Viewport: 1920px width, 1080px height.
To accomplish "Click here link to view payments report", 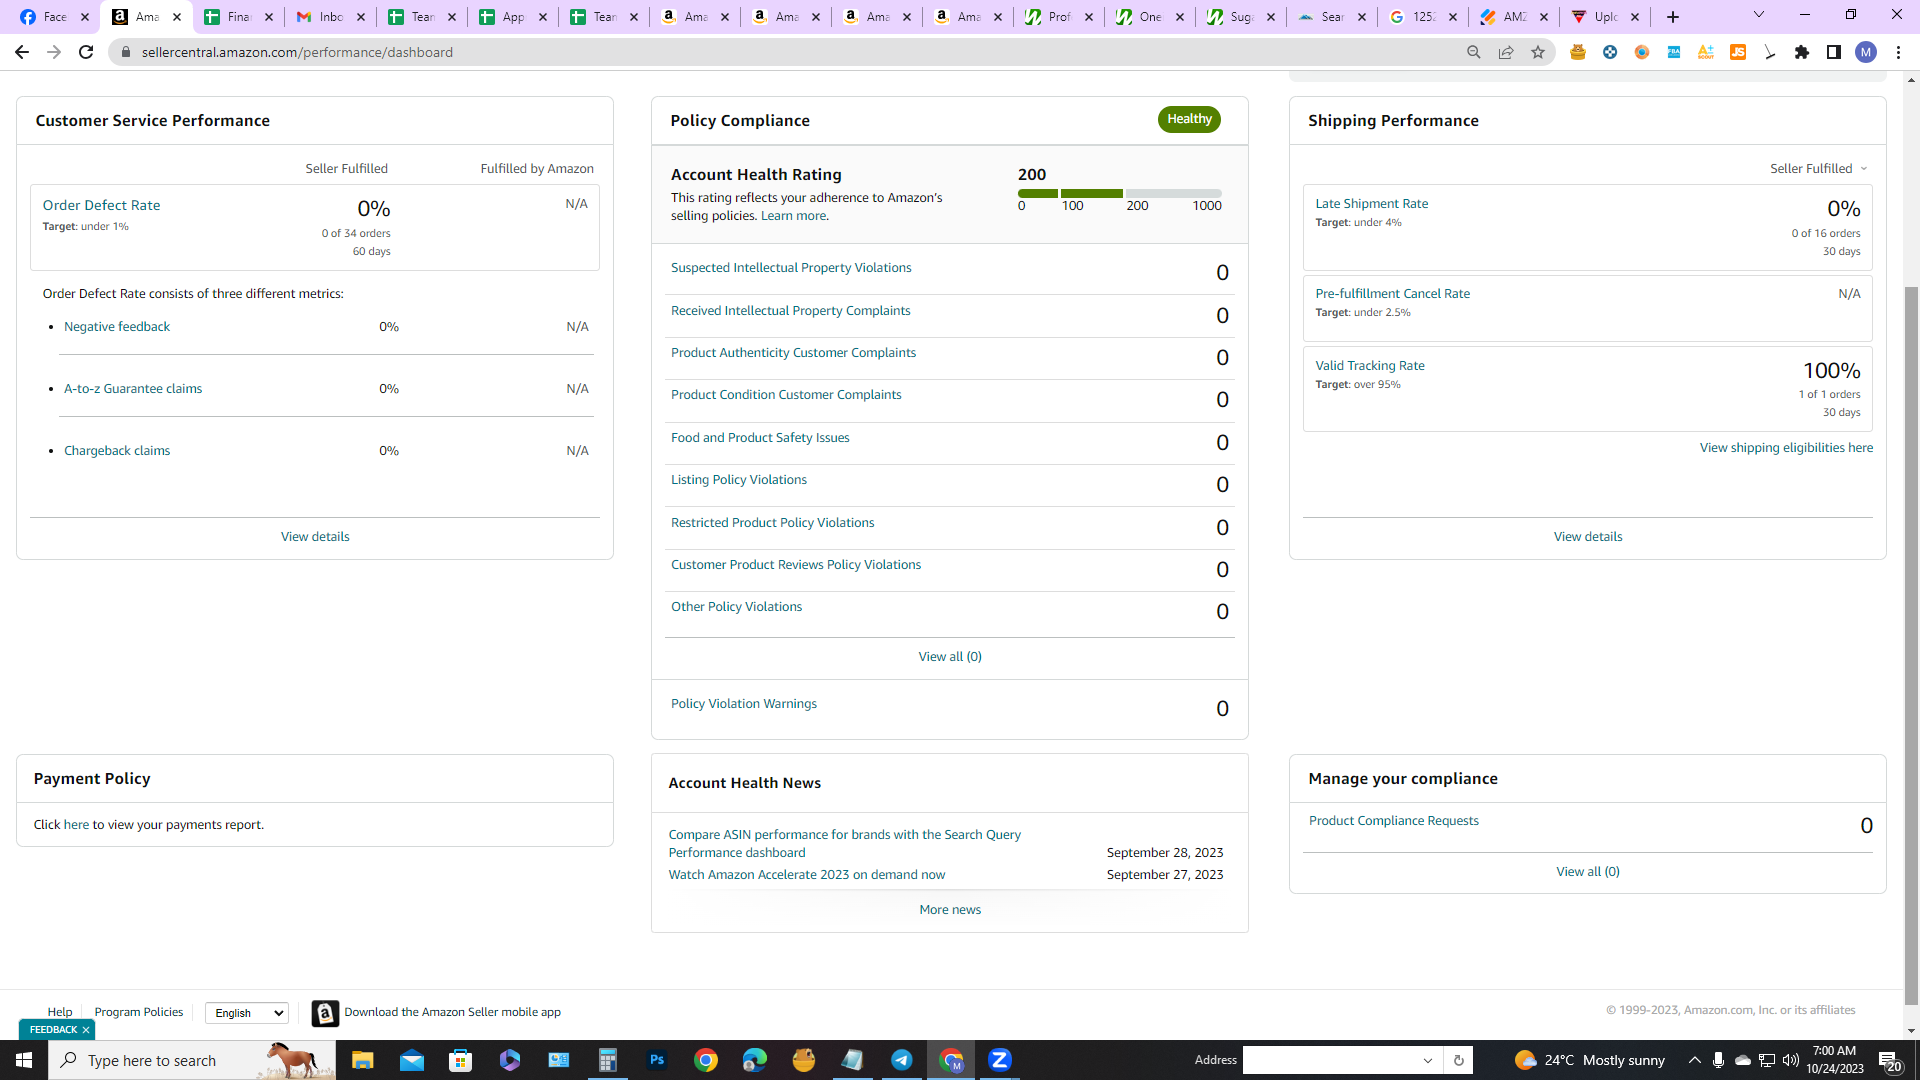I will point(76,825).
